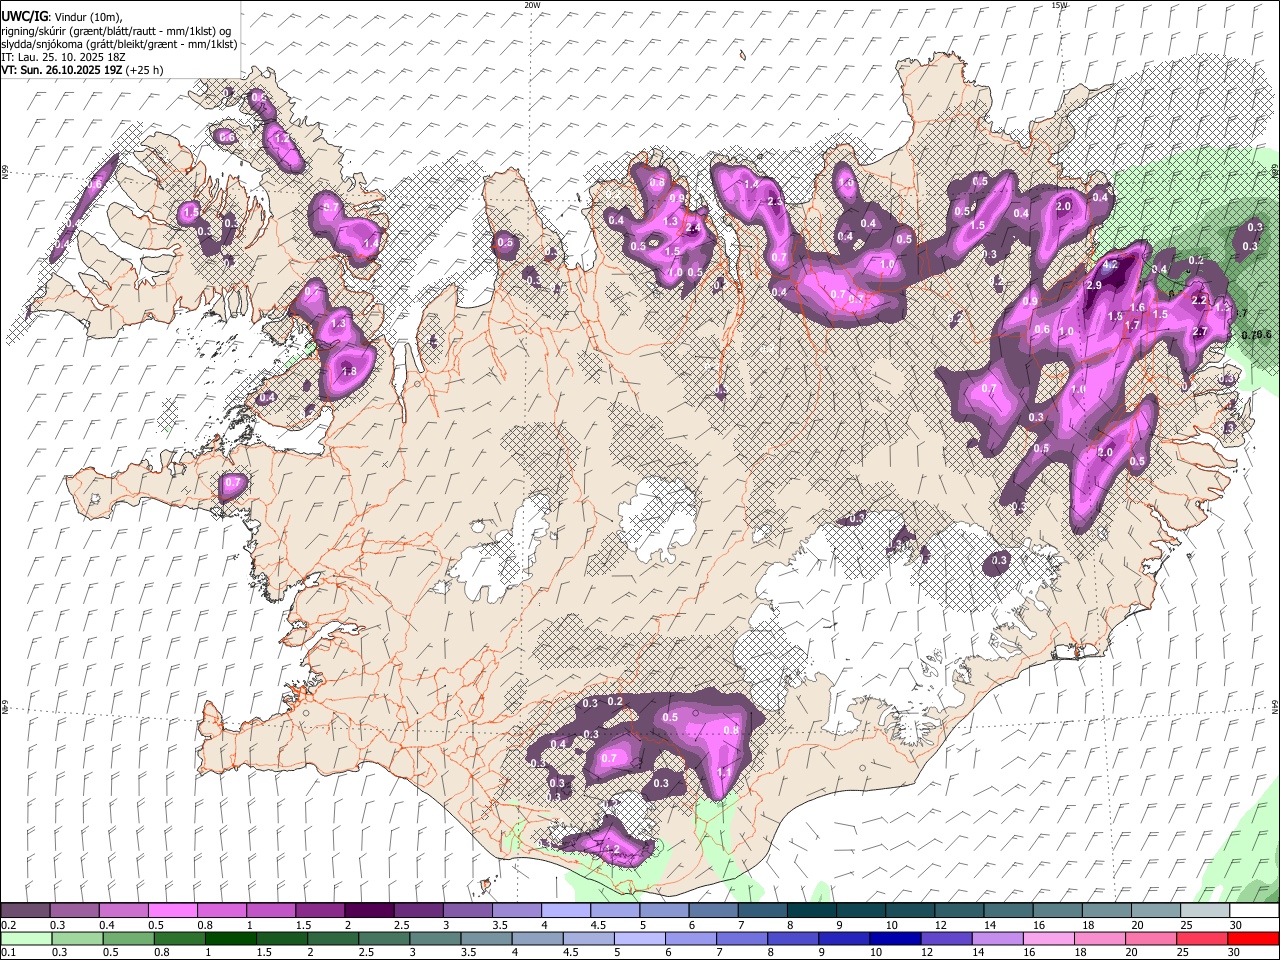Viewport: 1280px width, 960px height.
Task: Pick the bright red swatch after bottom-row 30
Action: (1254, 938)
